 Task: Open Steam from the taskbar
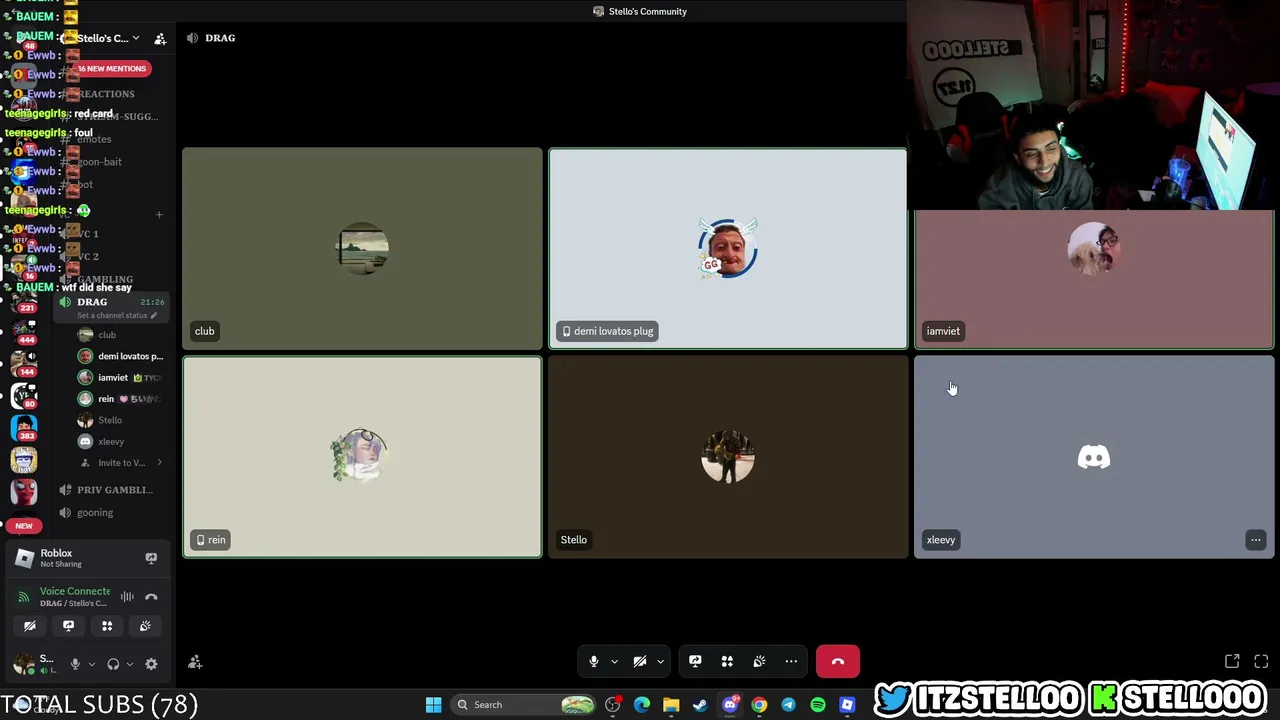point(700,705)
